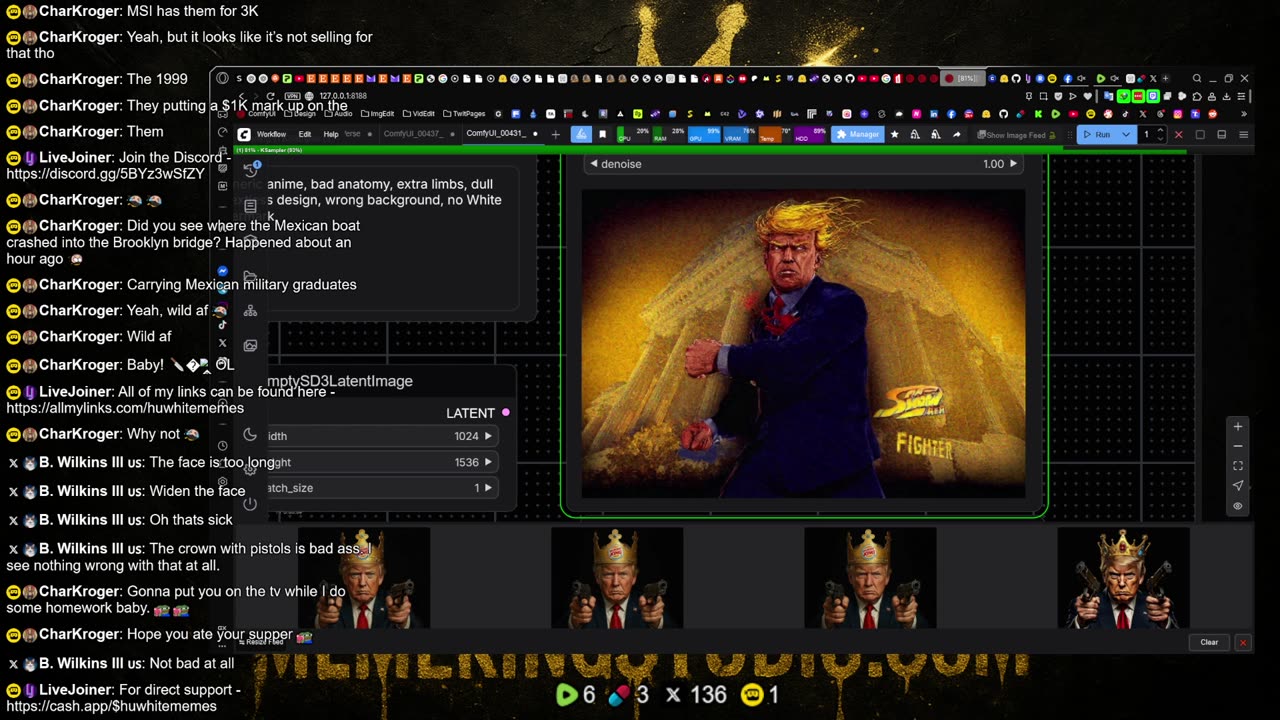Open first image feed thumbnail
Screen dimensions: 1280x720
[364, 578]
